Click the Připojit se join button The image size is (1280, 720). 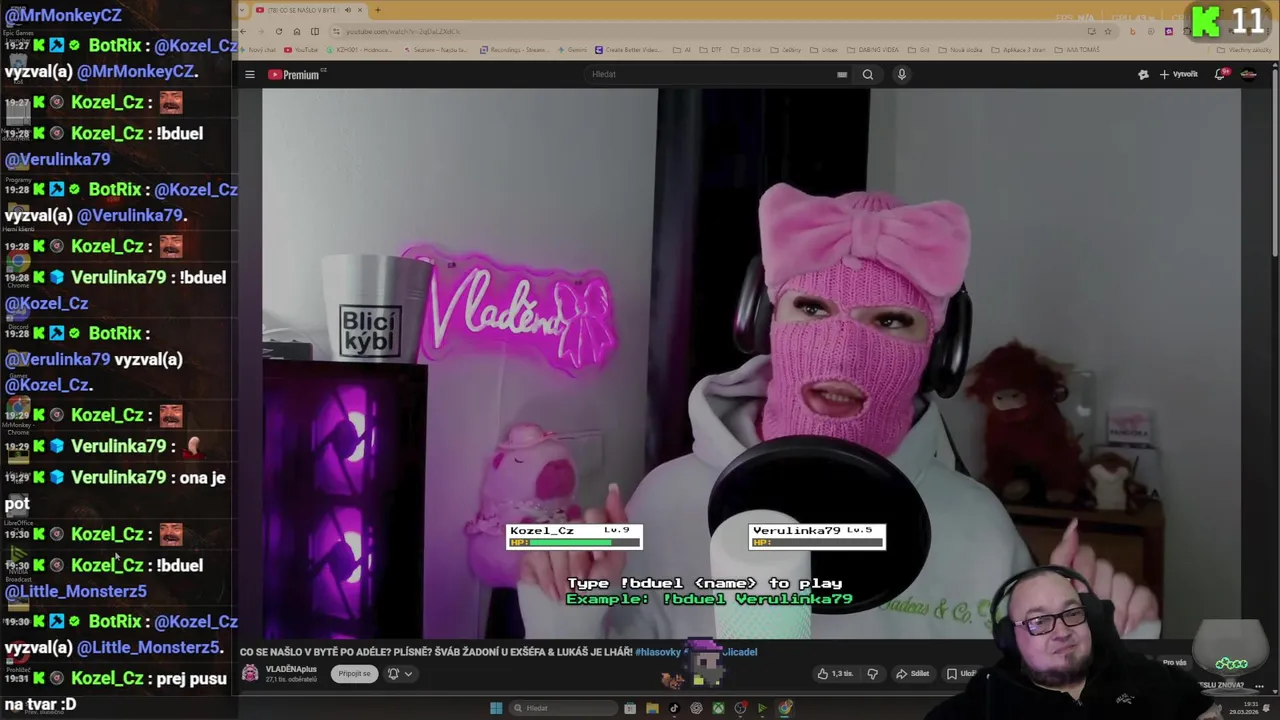pos(354,674)
